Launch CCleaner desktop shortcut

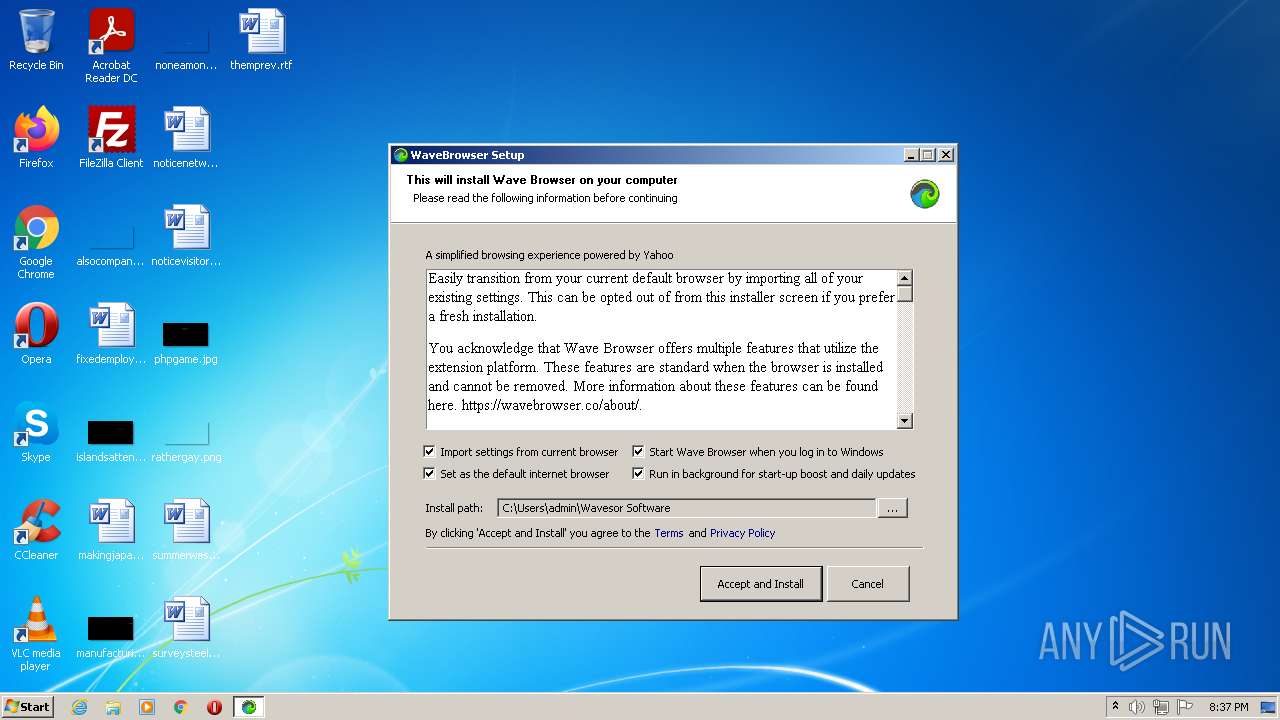[x=36, y=530]
